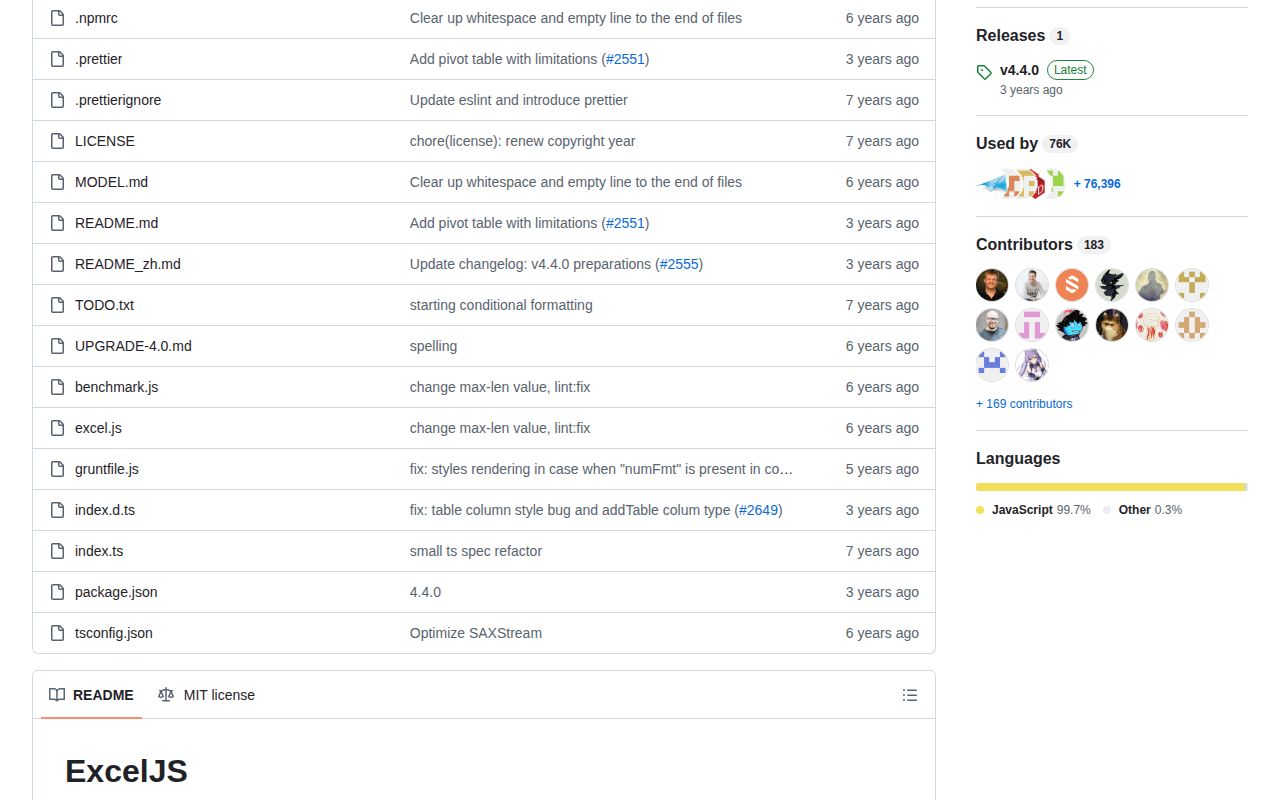
Task: Open the README_zh.md file
Action: point(128,264)
